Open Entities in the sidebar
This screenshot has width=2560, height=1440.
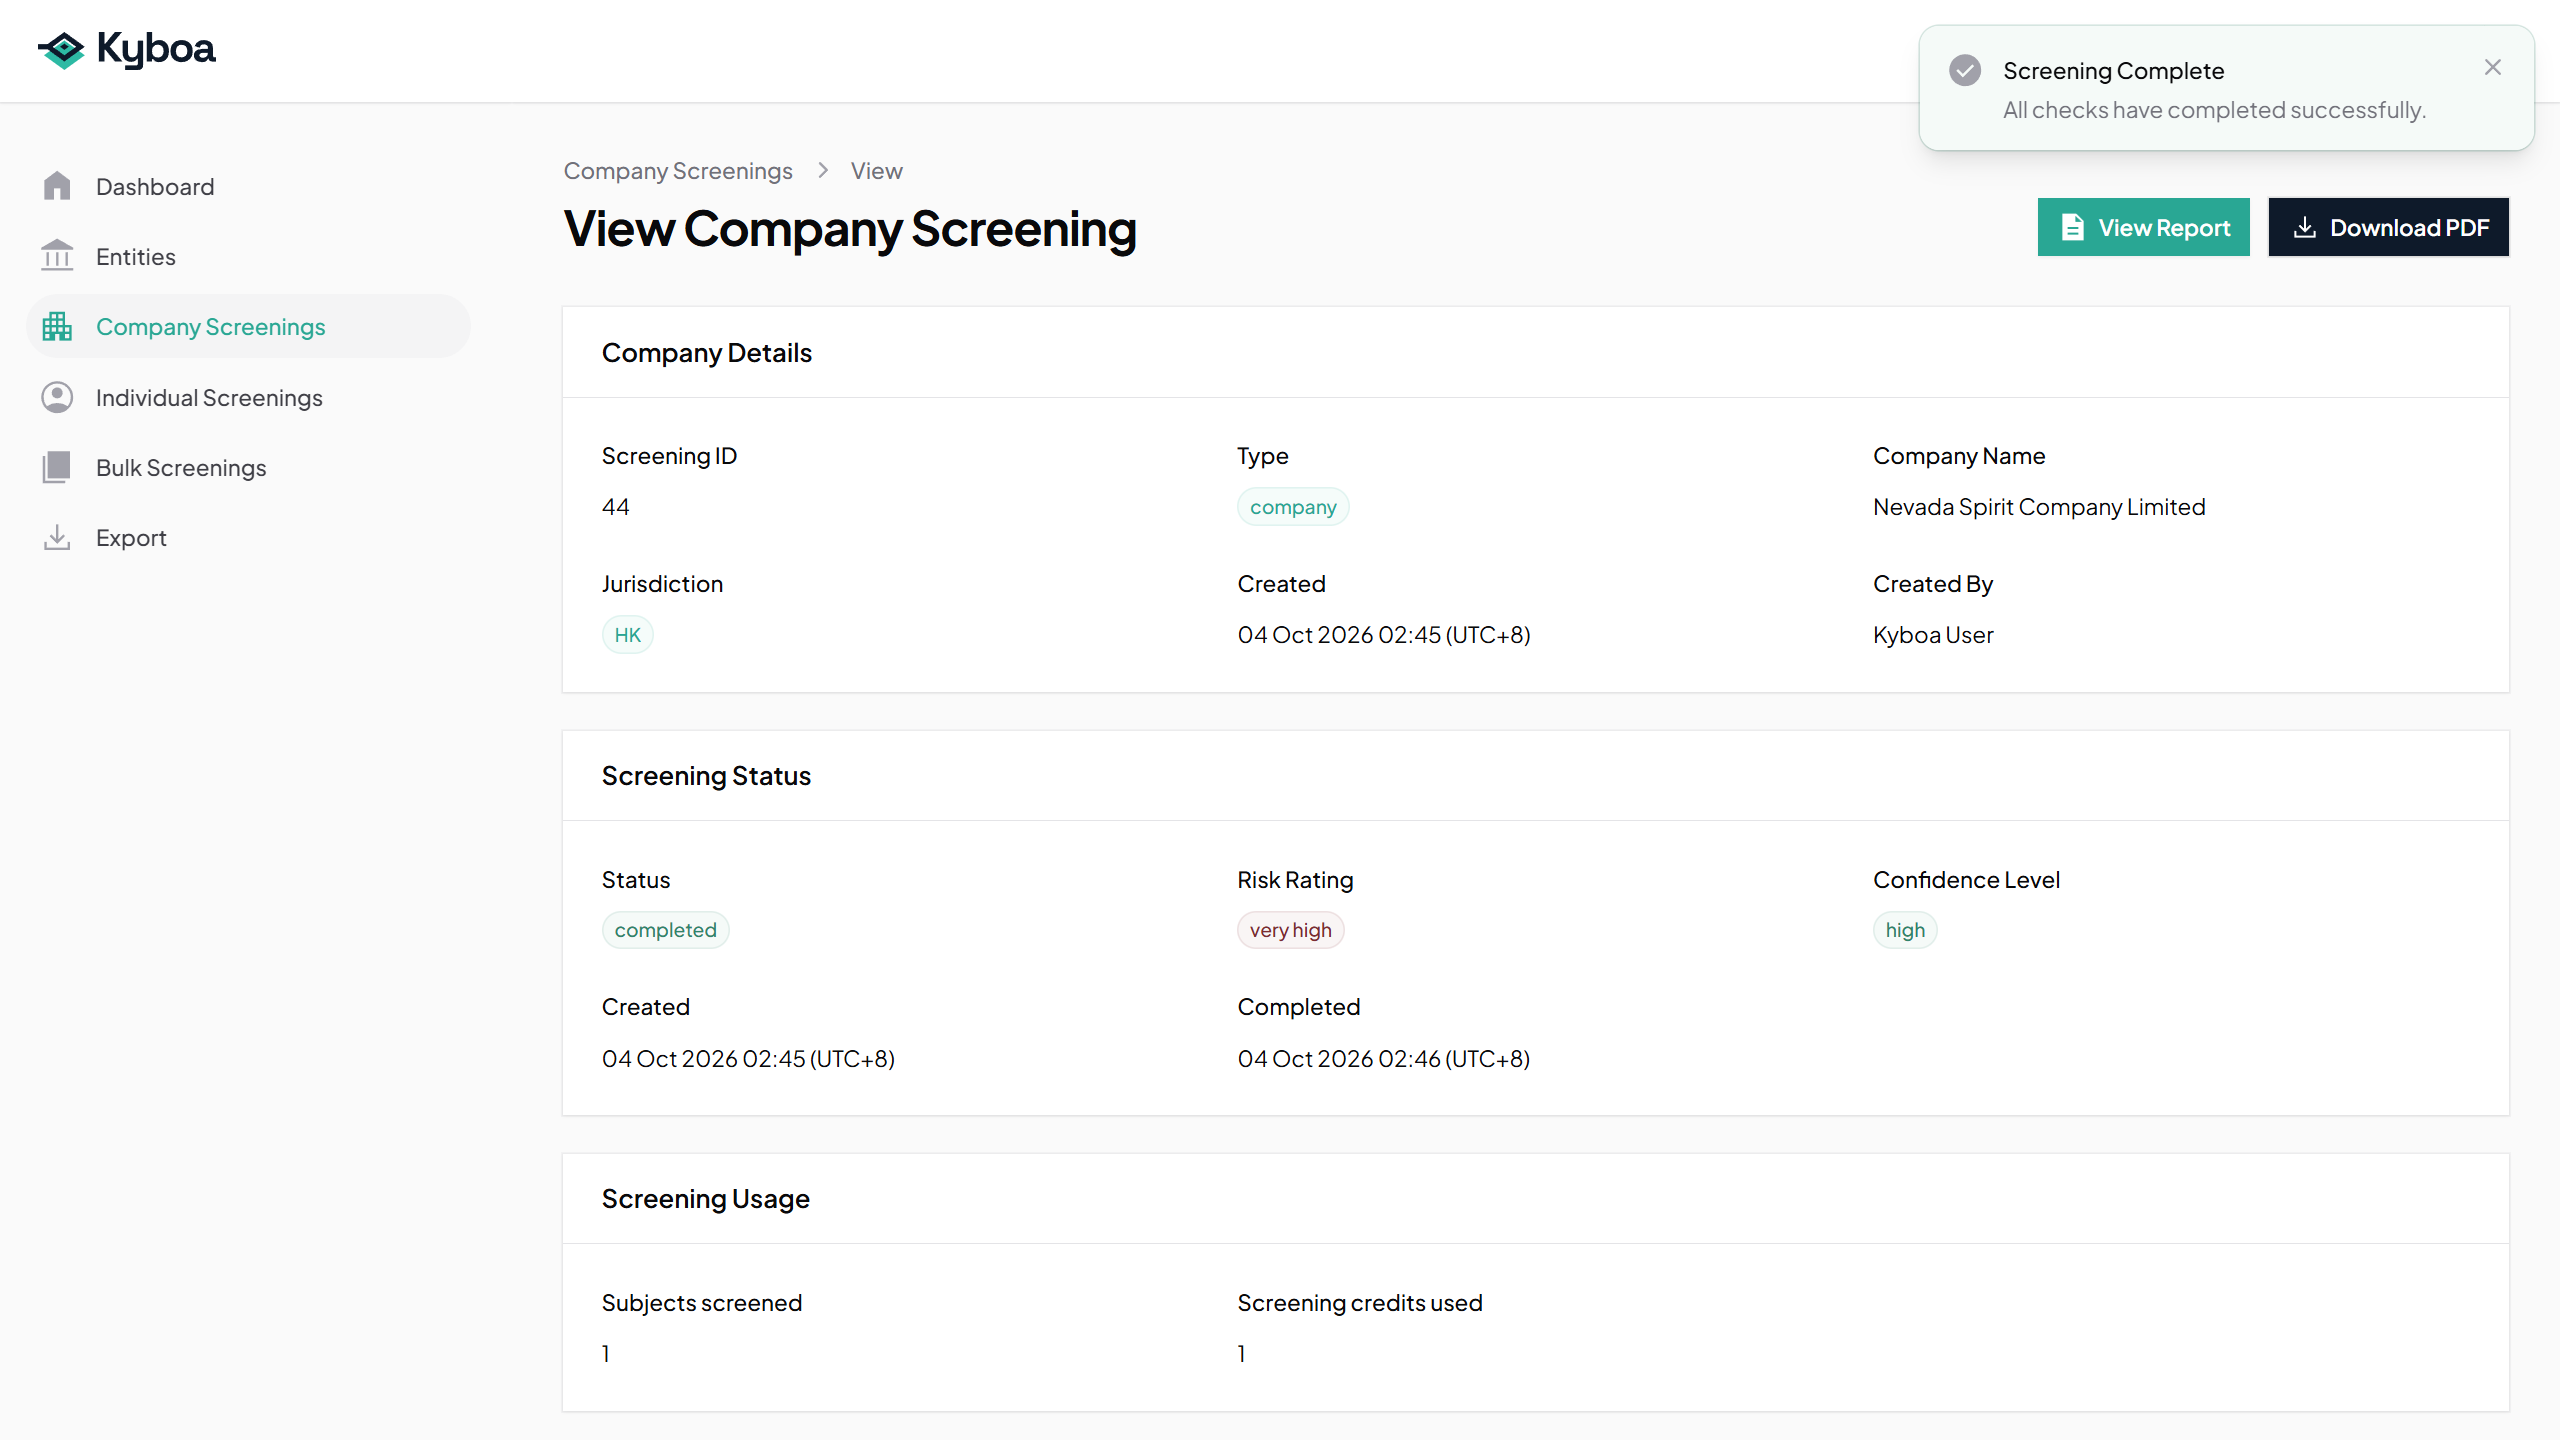click(x=248, y=256)
